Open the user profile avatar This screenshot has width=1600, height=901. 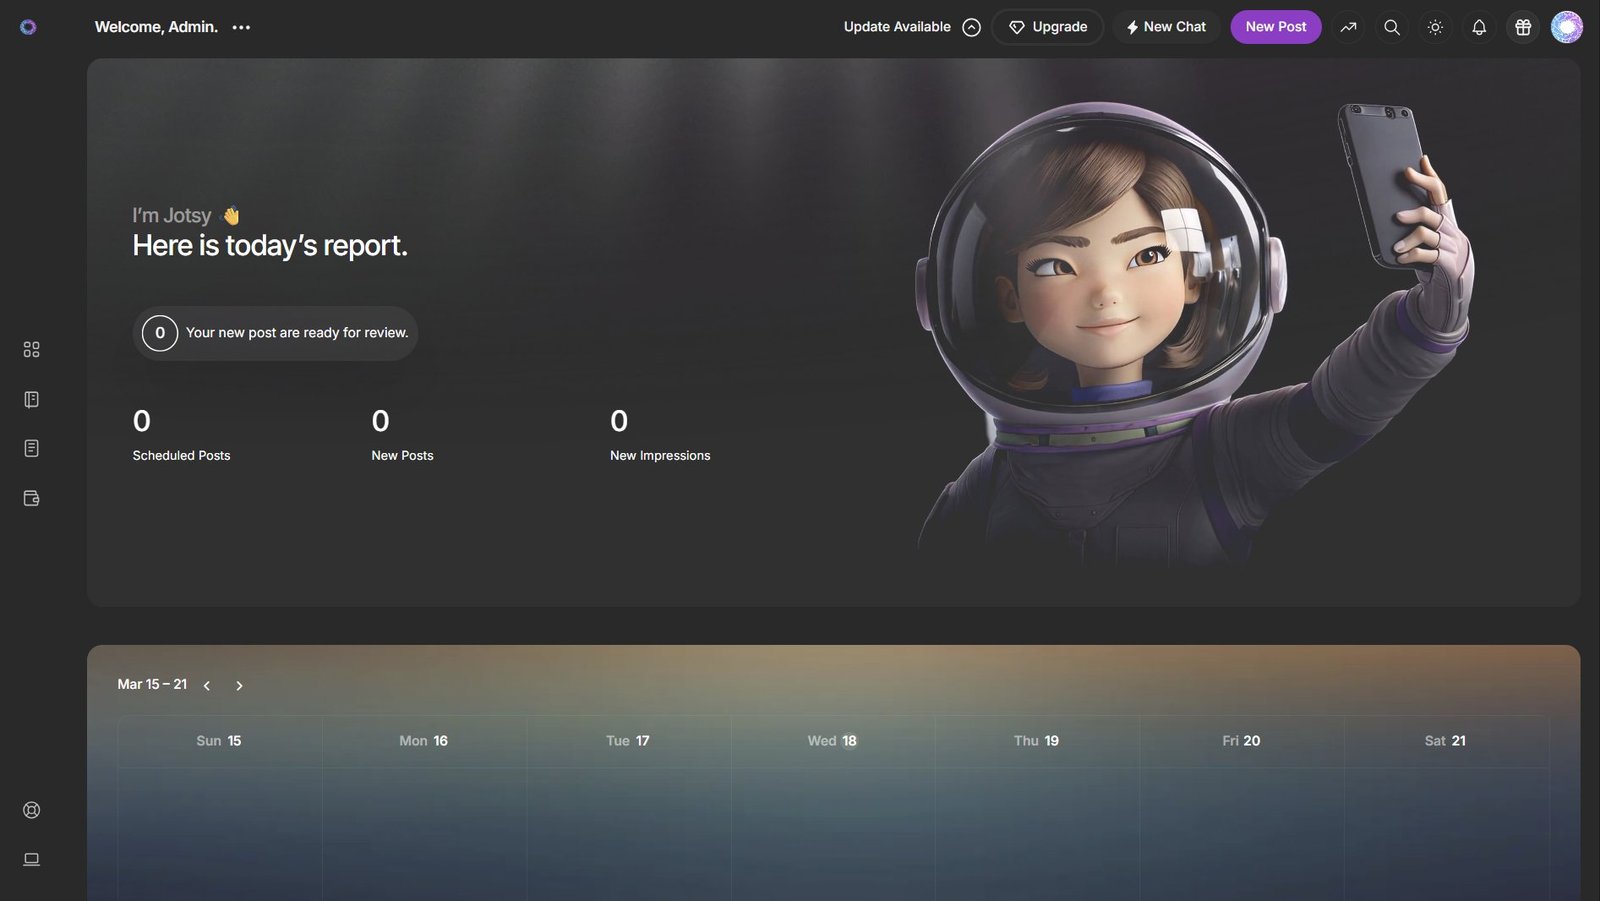[1567, 27]
